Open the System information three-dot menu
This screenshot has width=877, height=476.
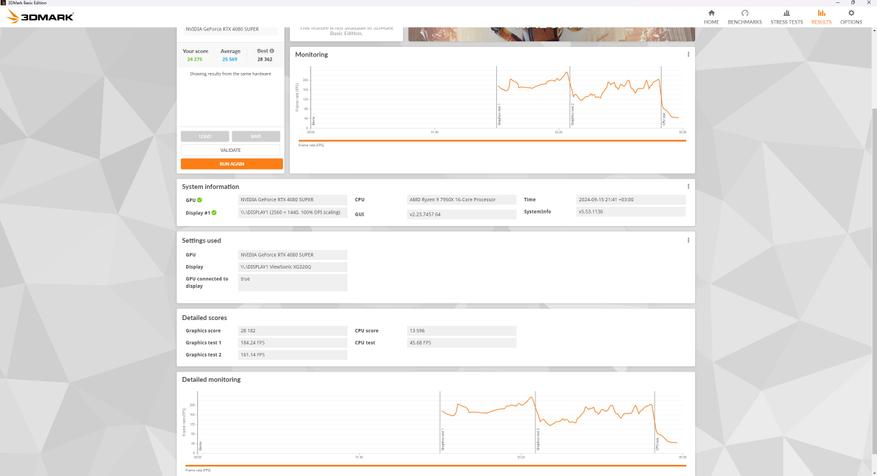[x=688, y=186]
